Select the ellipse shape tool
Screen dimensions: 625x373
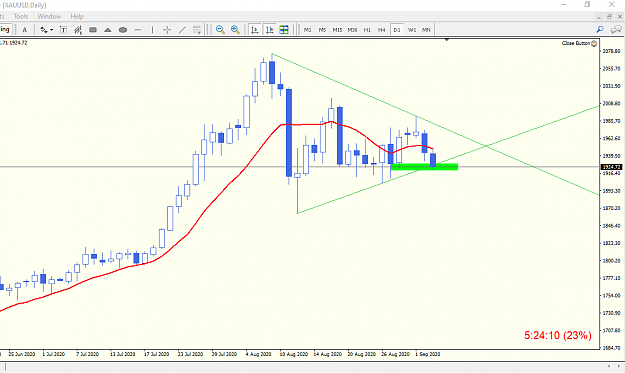tap(123, 30)
